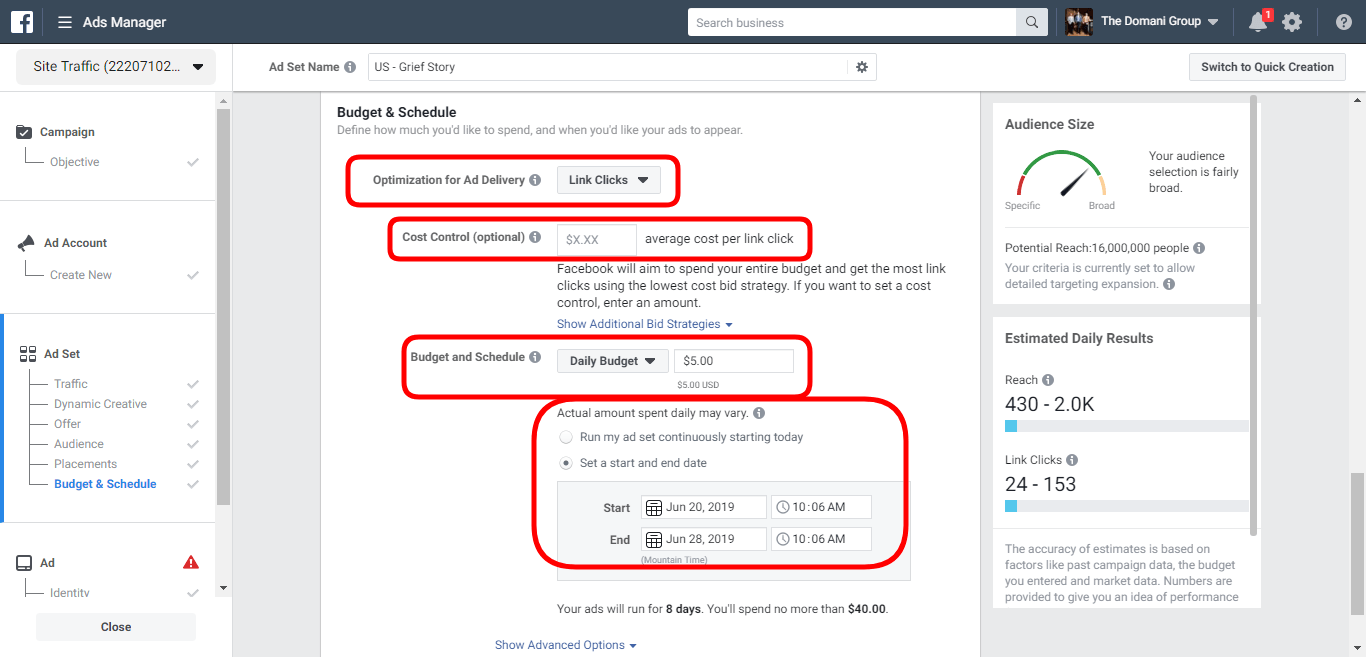Select Set a start and end date
This screenshot has height=657, width=1366.
coord(566,463)
